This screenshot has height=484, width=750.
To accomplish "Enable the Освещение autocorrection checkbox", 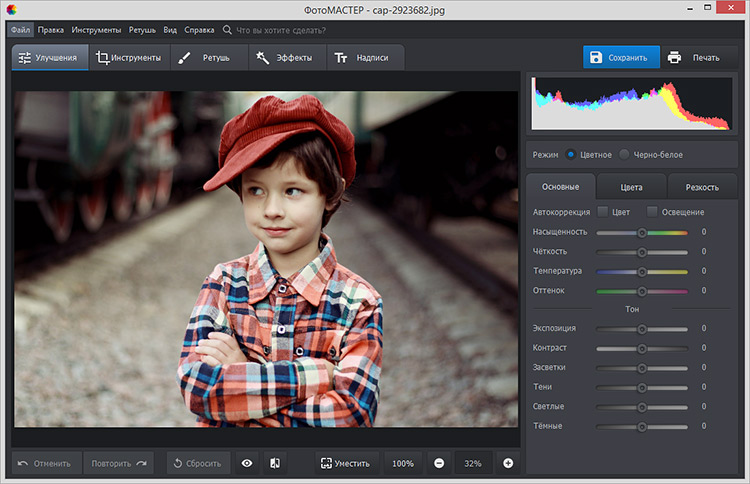I will point(652,212).
